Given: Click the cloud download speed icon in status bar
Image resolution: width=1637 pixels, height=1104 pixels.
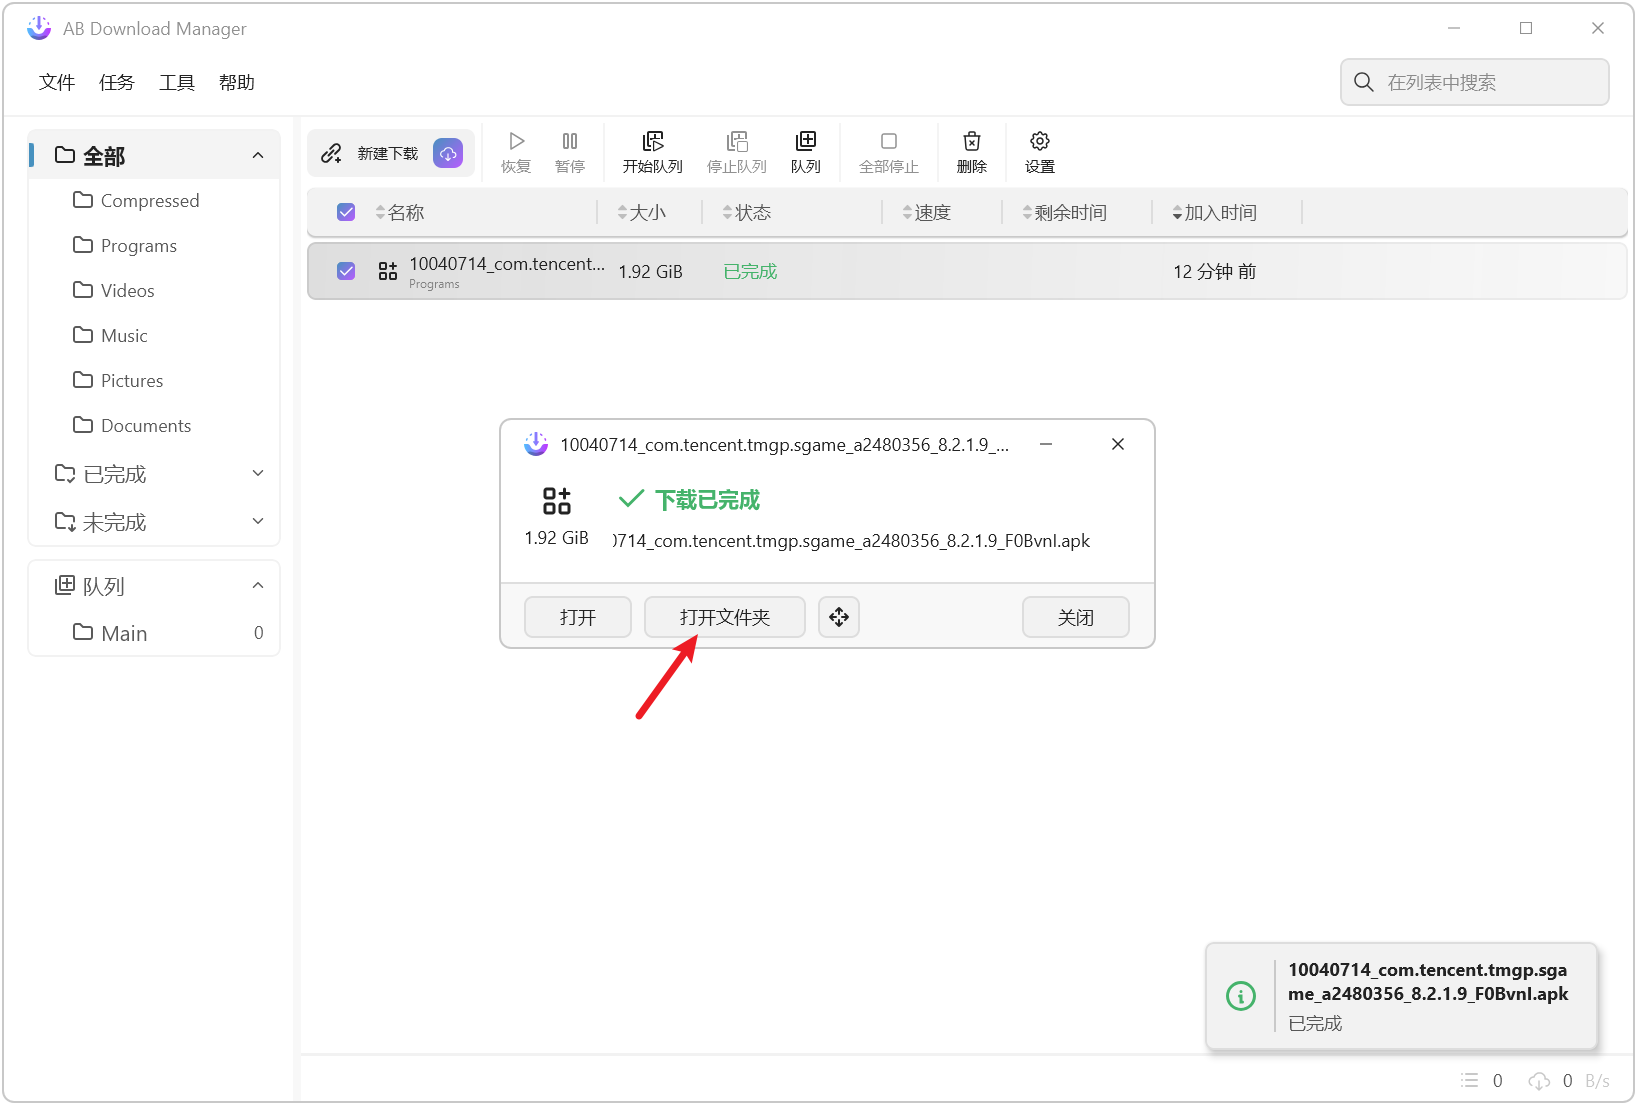Looking at the screenshot, I should pyautogui.click(x=1539, y=1080).
